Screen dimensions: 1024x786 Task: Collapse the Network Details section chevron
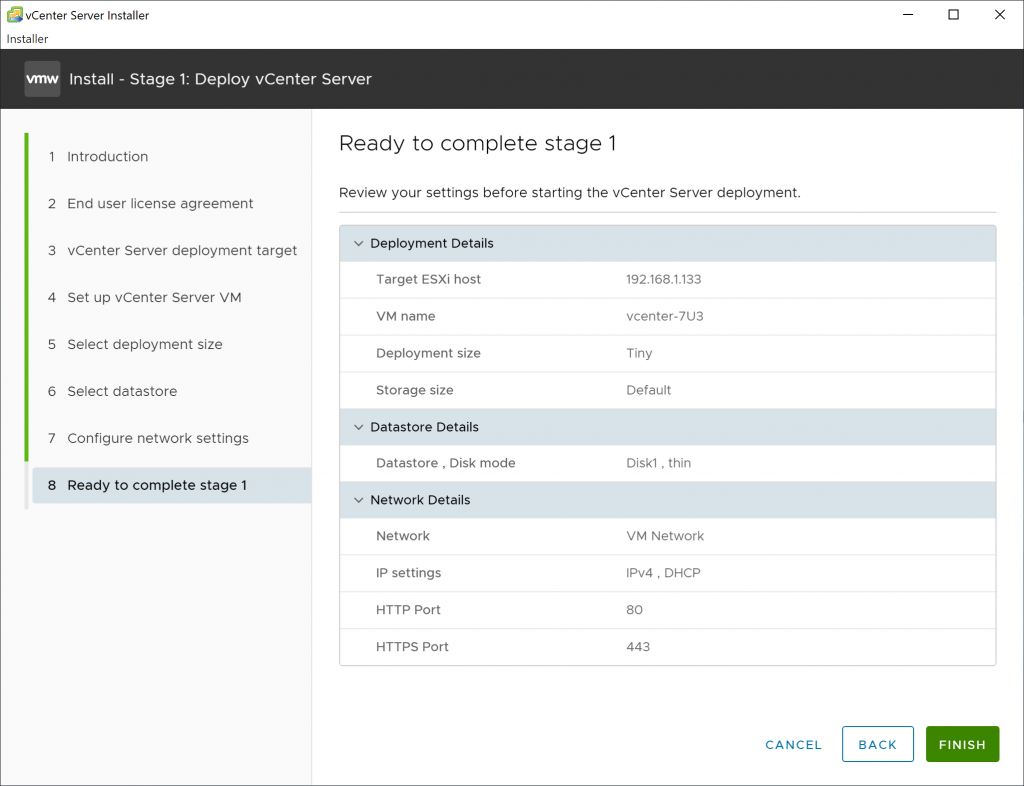(x=359, y=500)
